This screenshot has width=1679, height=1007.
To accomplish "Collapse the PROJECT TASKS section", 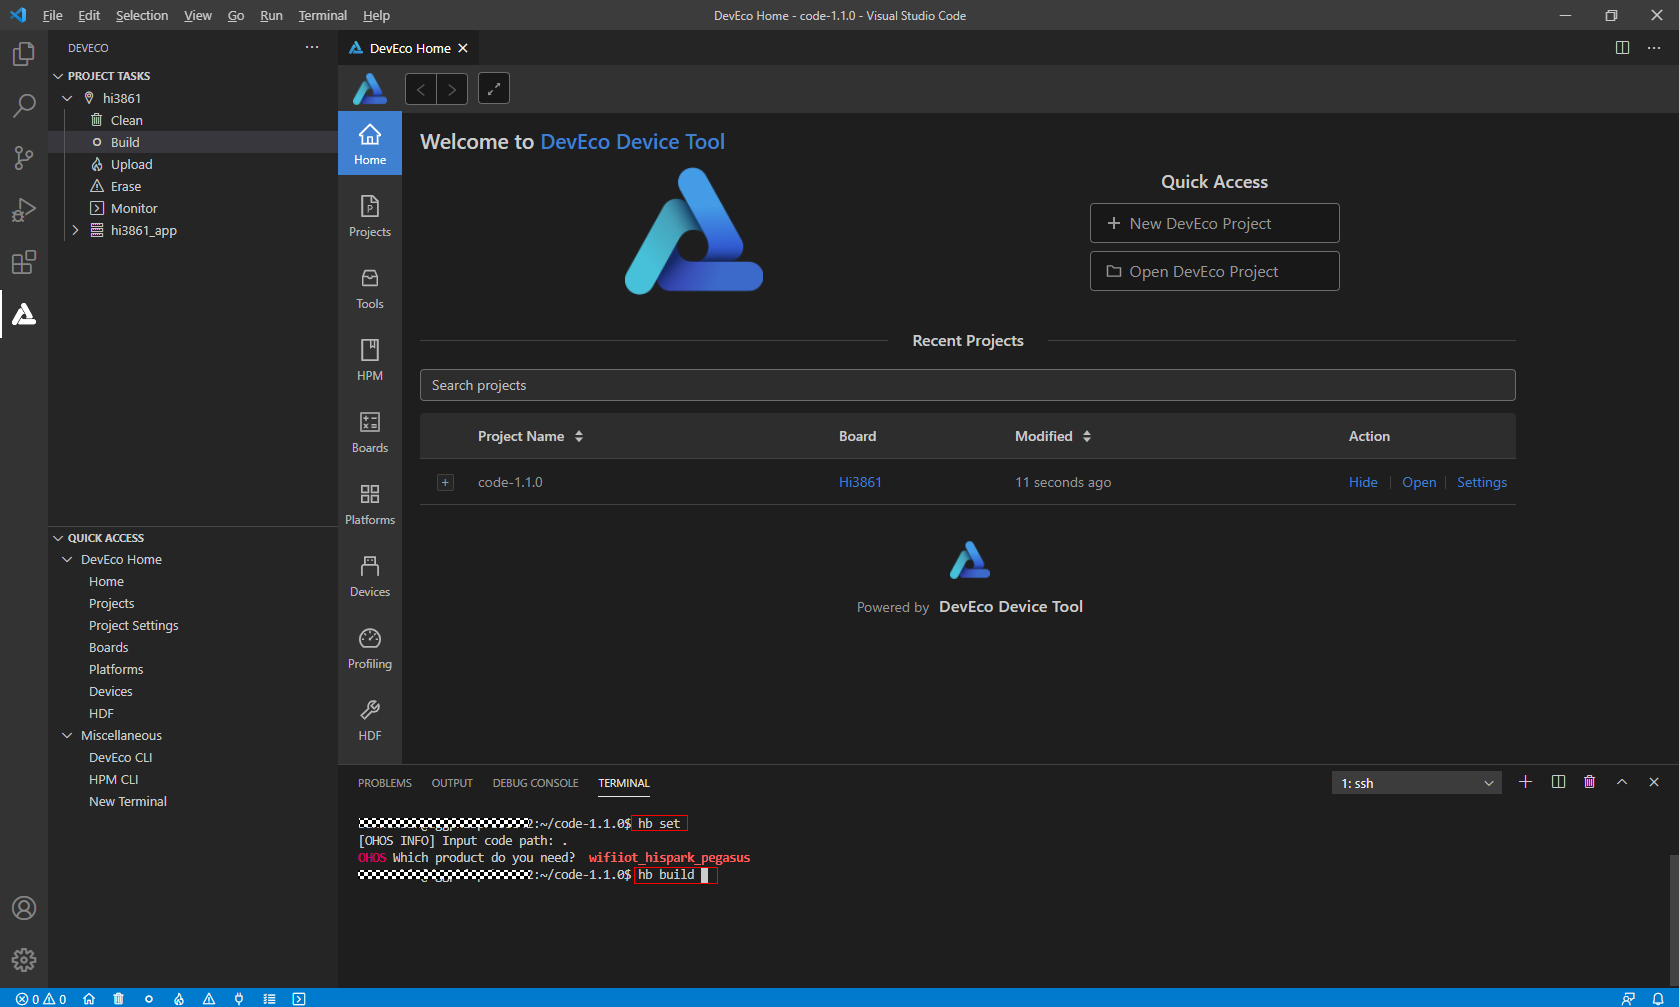I will (58, 76).
